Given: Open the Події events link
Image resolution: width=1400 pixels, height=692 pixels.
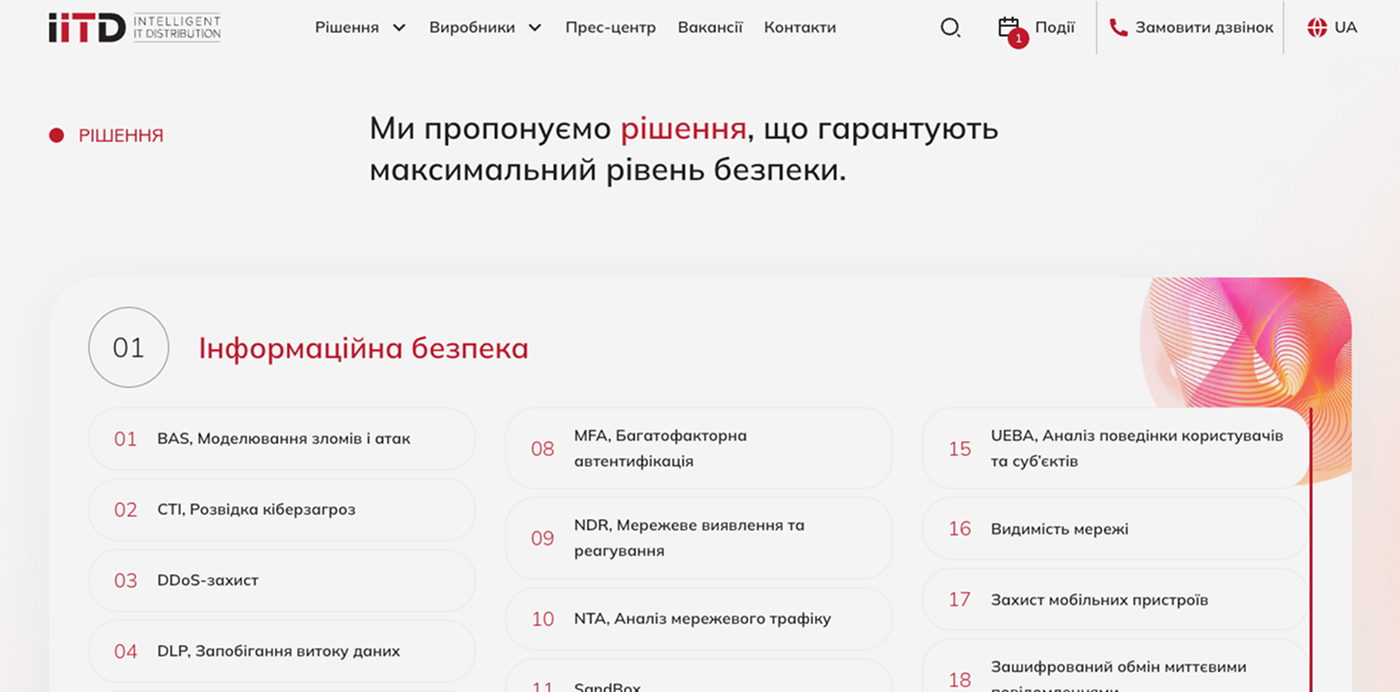Looking at the screenshot, I should [1054, 28].
